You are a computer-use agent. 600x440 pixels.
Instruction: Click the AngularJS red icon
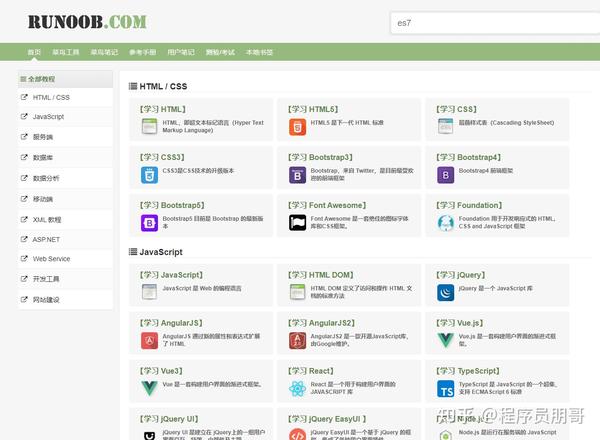point(149,341)
